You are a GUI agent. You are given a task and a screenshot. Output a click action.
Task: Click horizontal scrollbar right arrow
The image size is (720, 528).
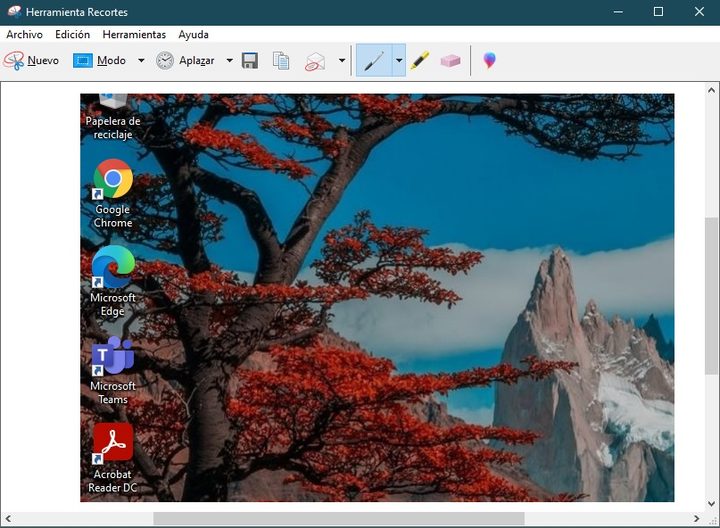click(x=697, y=519)
